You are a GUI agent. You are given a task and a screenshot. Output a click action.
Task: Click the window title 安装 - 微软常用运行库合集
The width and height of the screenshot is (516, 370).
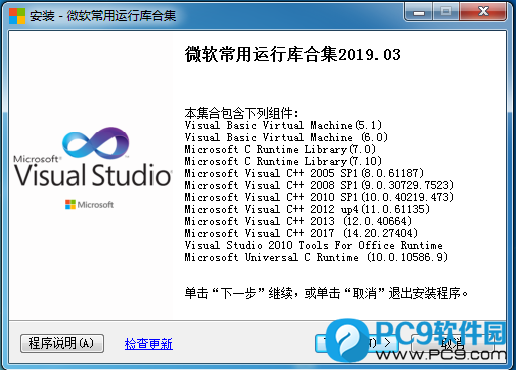103,16
